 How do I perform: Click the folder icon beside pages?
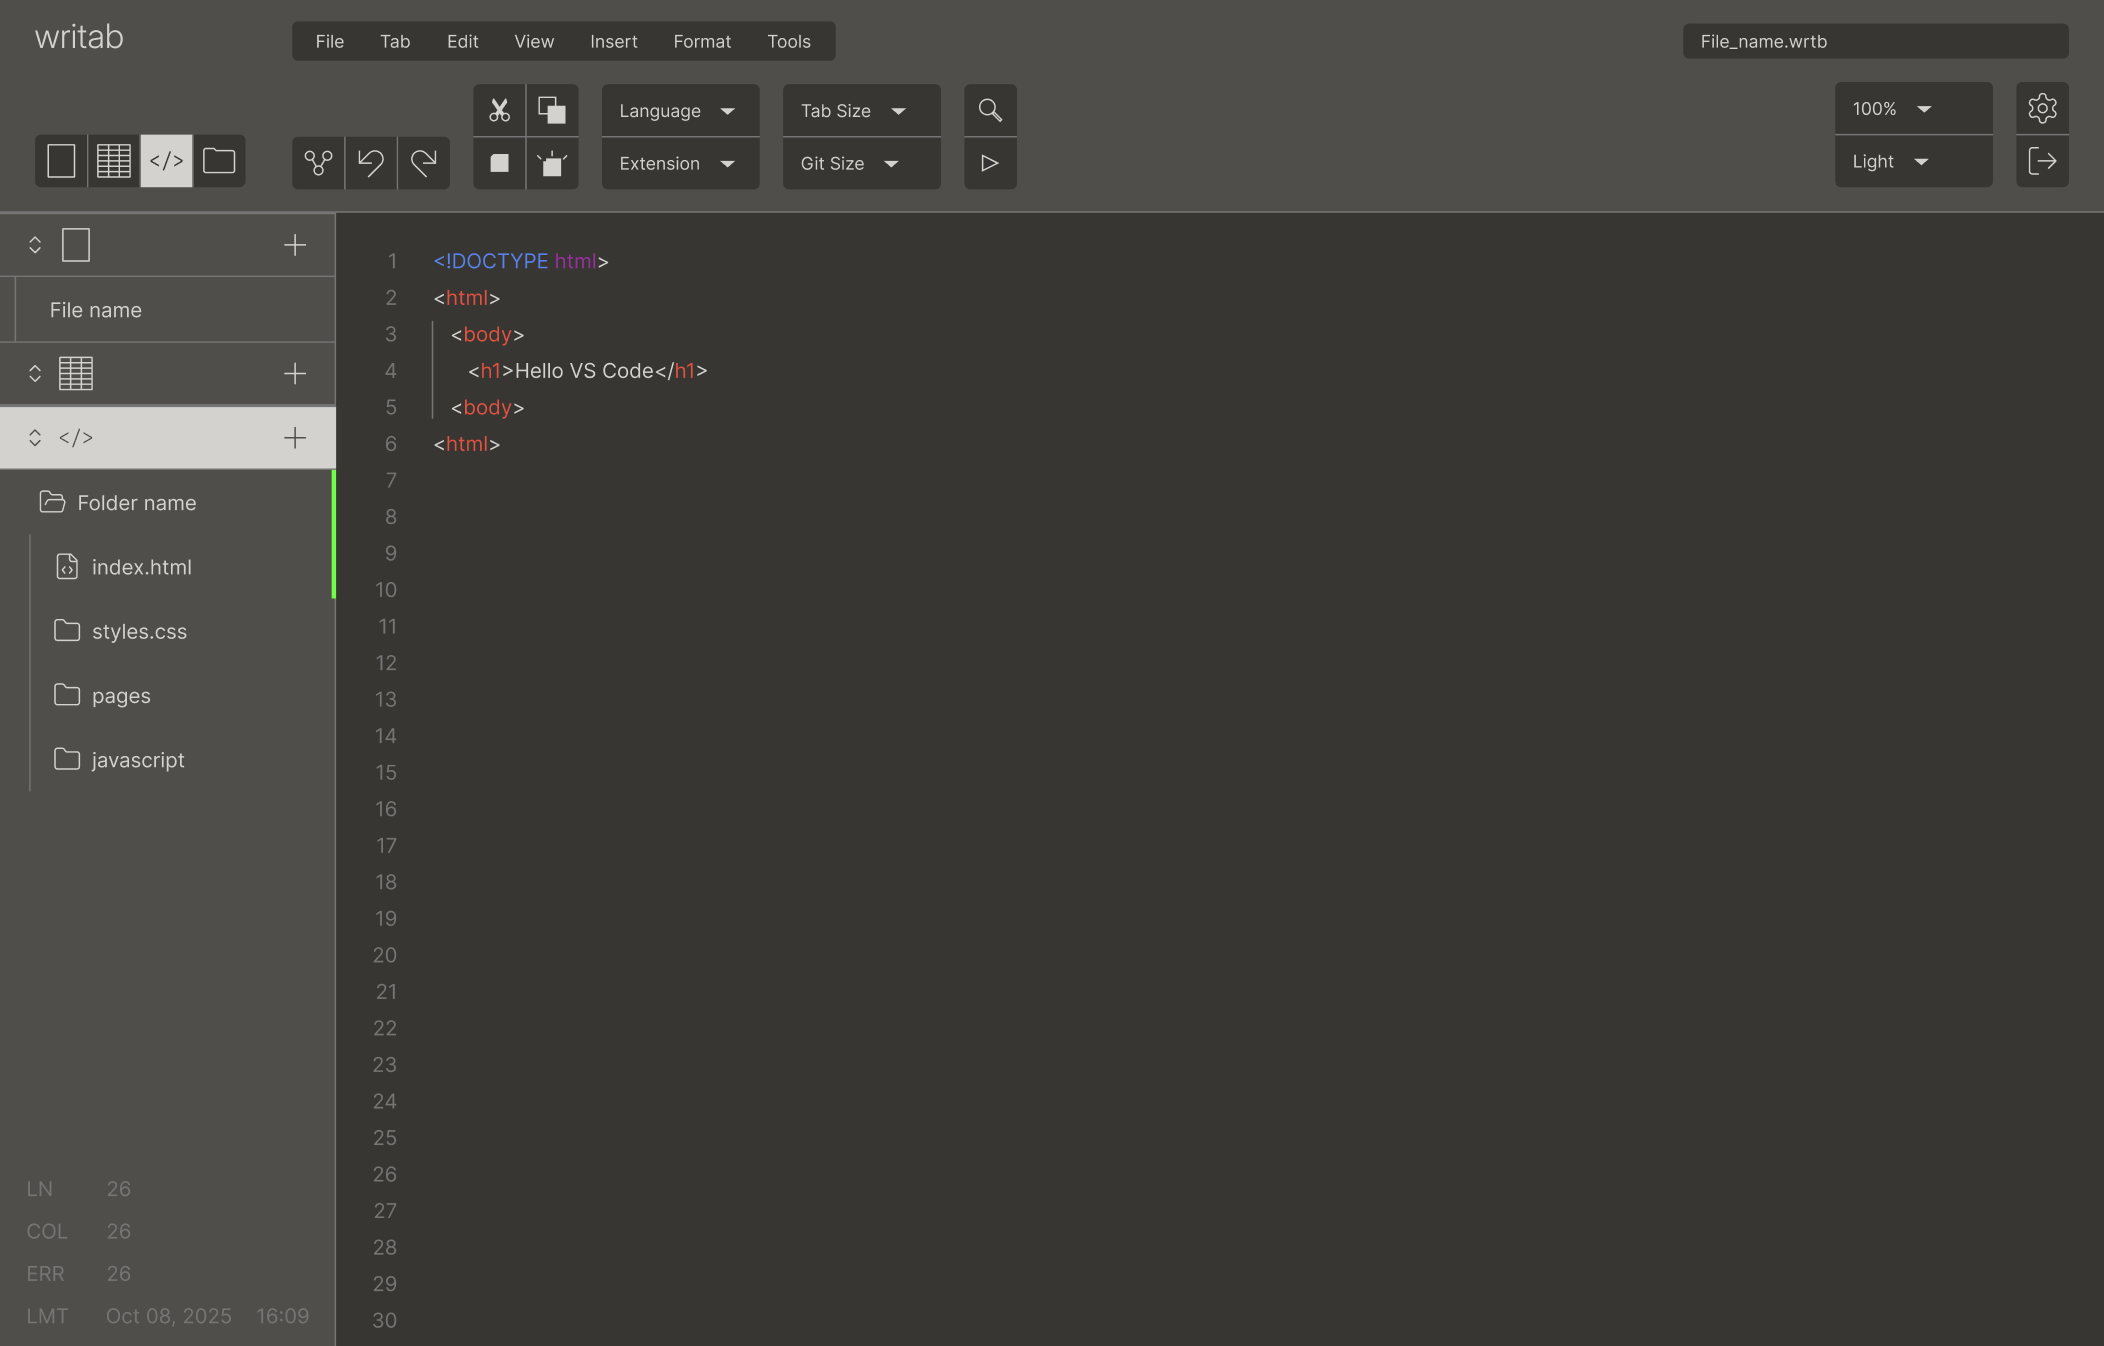coord(67,695)
